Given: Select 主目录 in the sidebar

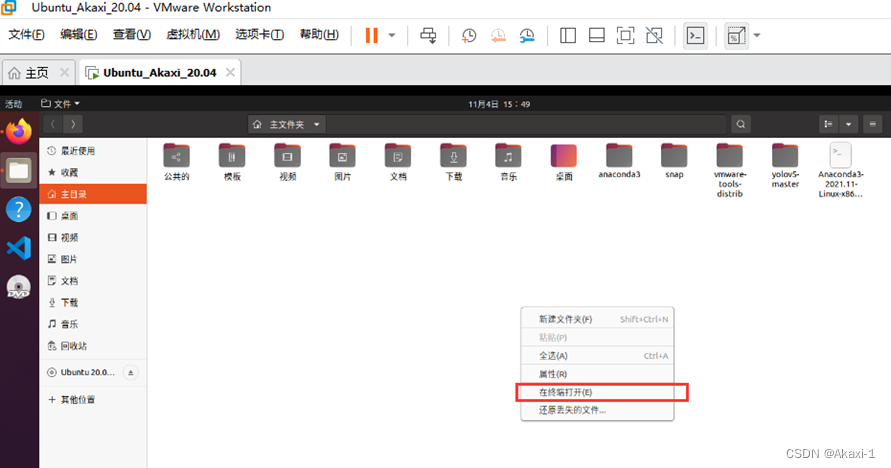Looking at the screenshot, I should (x=93, y=194).
